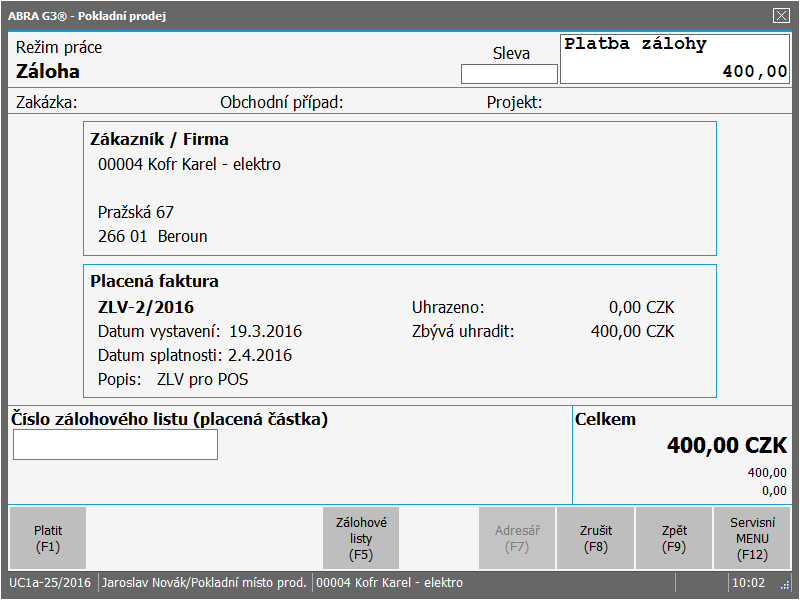Go back using Zpět (F9)
Screen dimensions: 800x600
pos(674,538)
